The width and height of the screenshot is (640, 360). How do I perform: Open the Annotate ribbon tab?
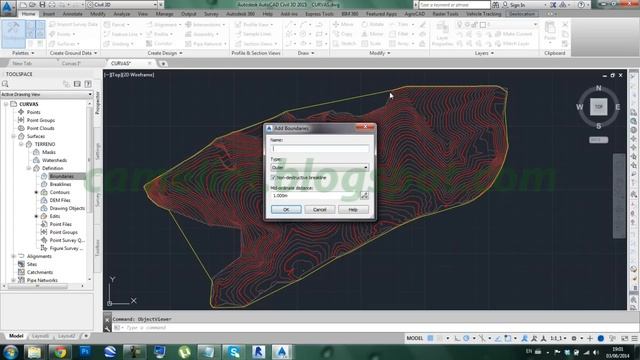(72, 14)
